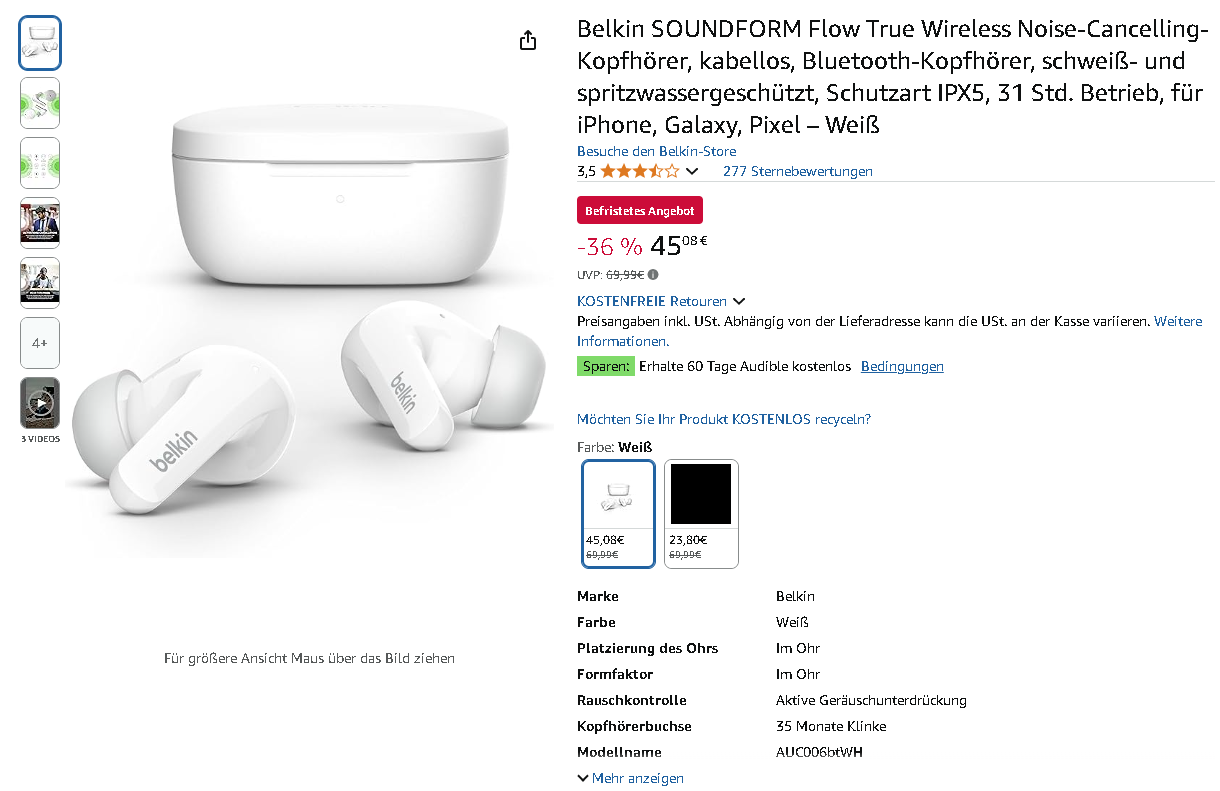Play the product videos thumbnail
This screenshot has width=1220, height=791.
[40, 403]
